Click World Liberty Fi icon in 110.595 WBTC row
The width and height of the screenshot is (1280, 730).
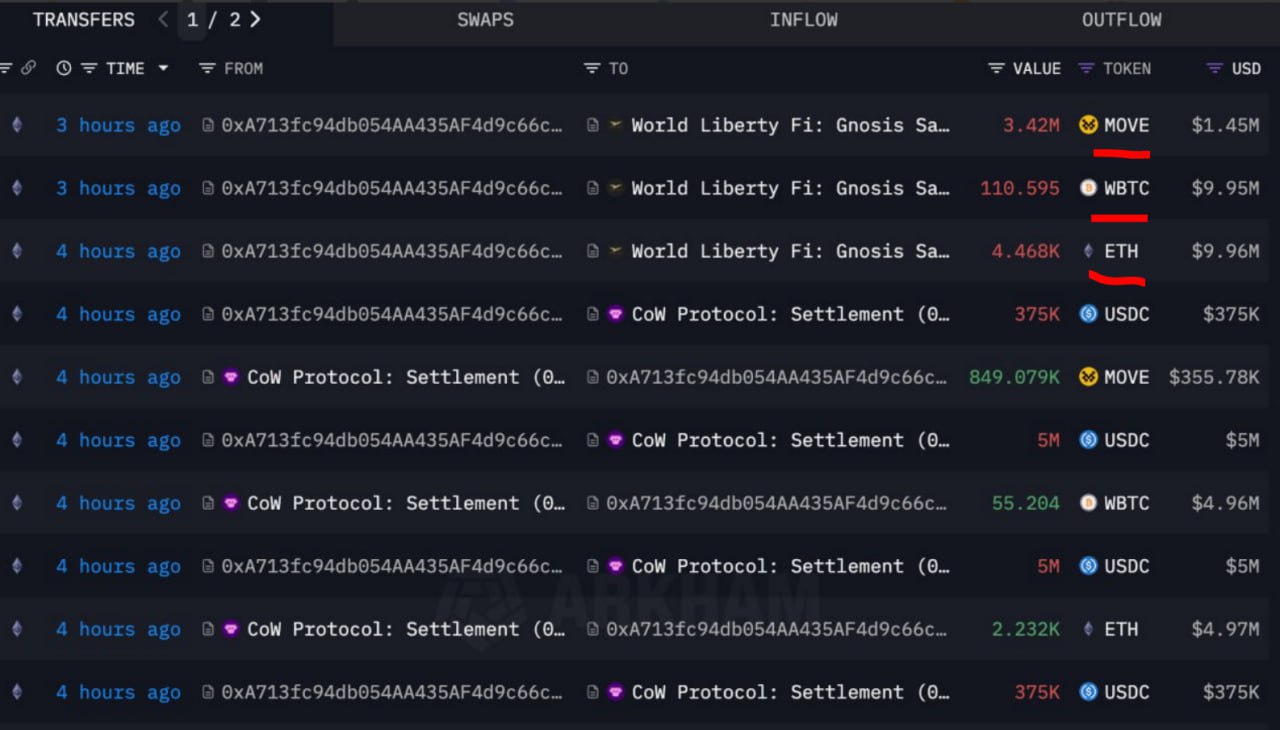coord(616,188)
